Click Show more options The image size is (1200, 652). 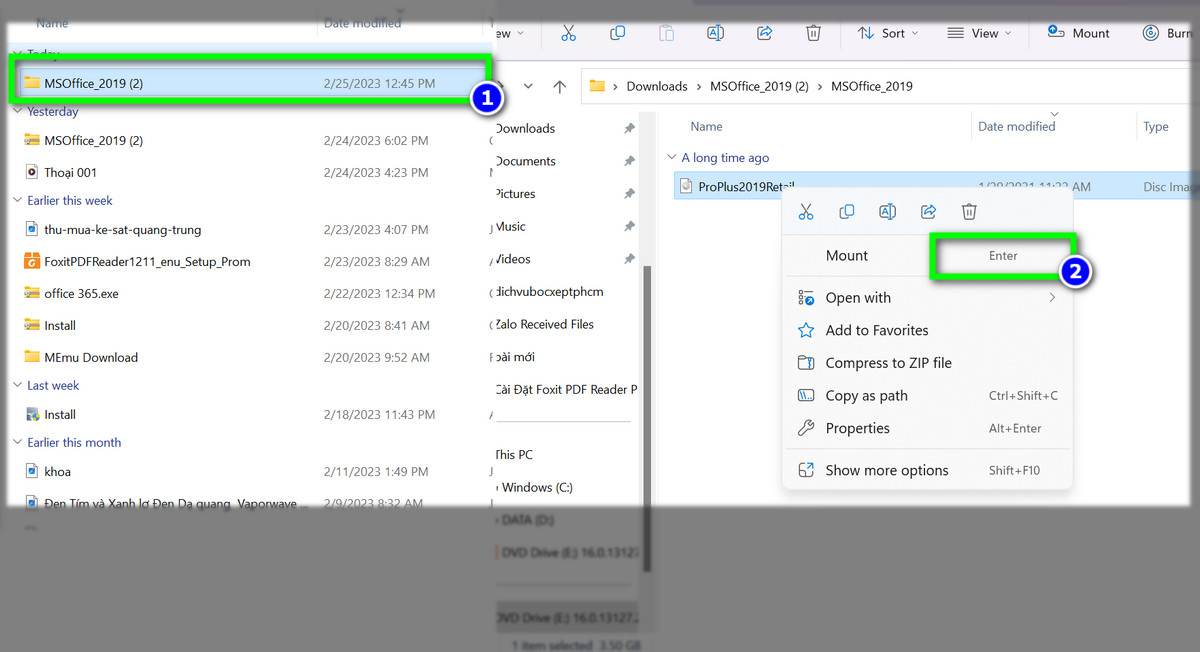click(x=927, y=470)
